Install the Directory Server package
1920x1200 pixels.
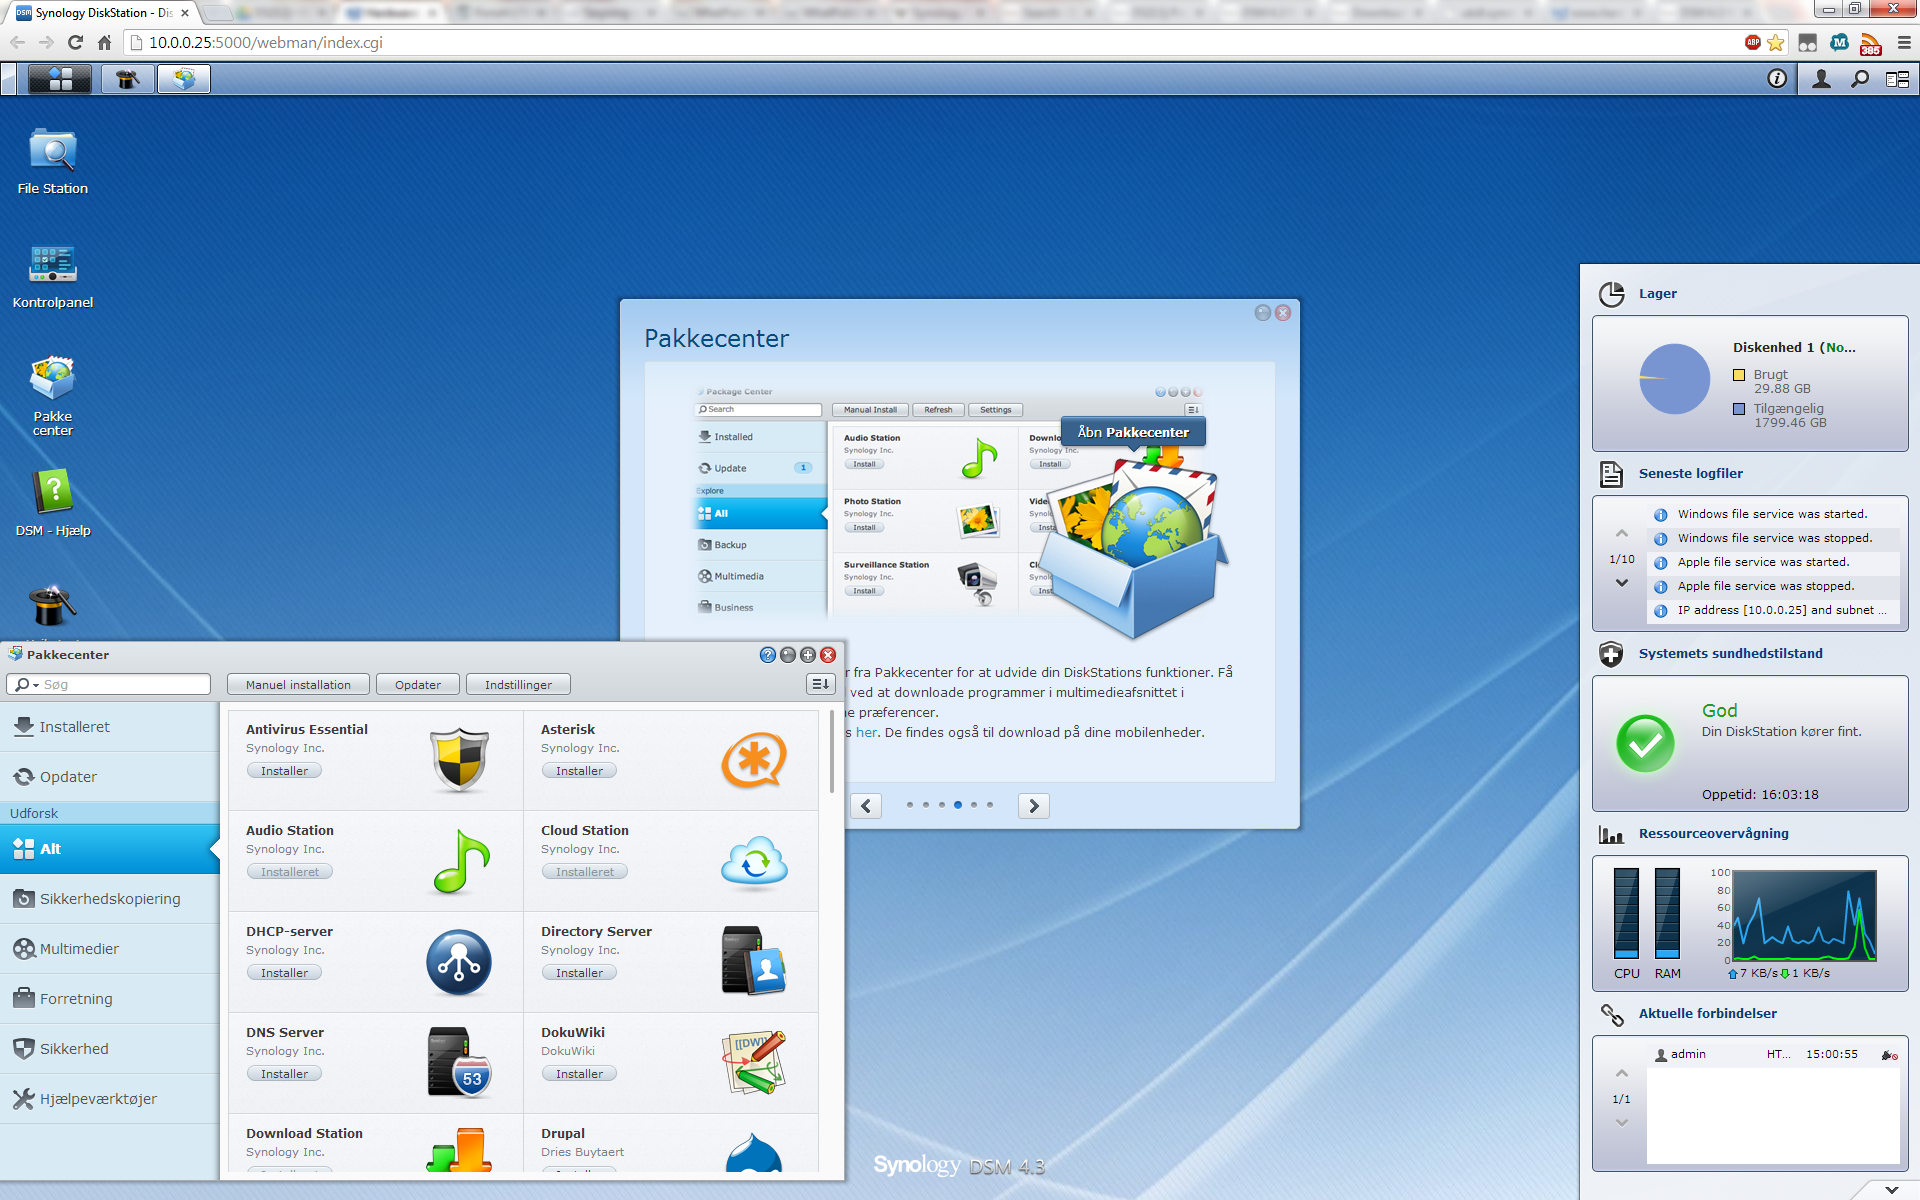[579, 973]
